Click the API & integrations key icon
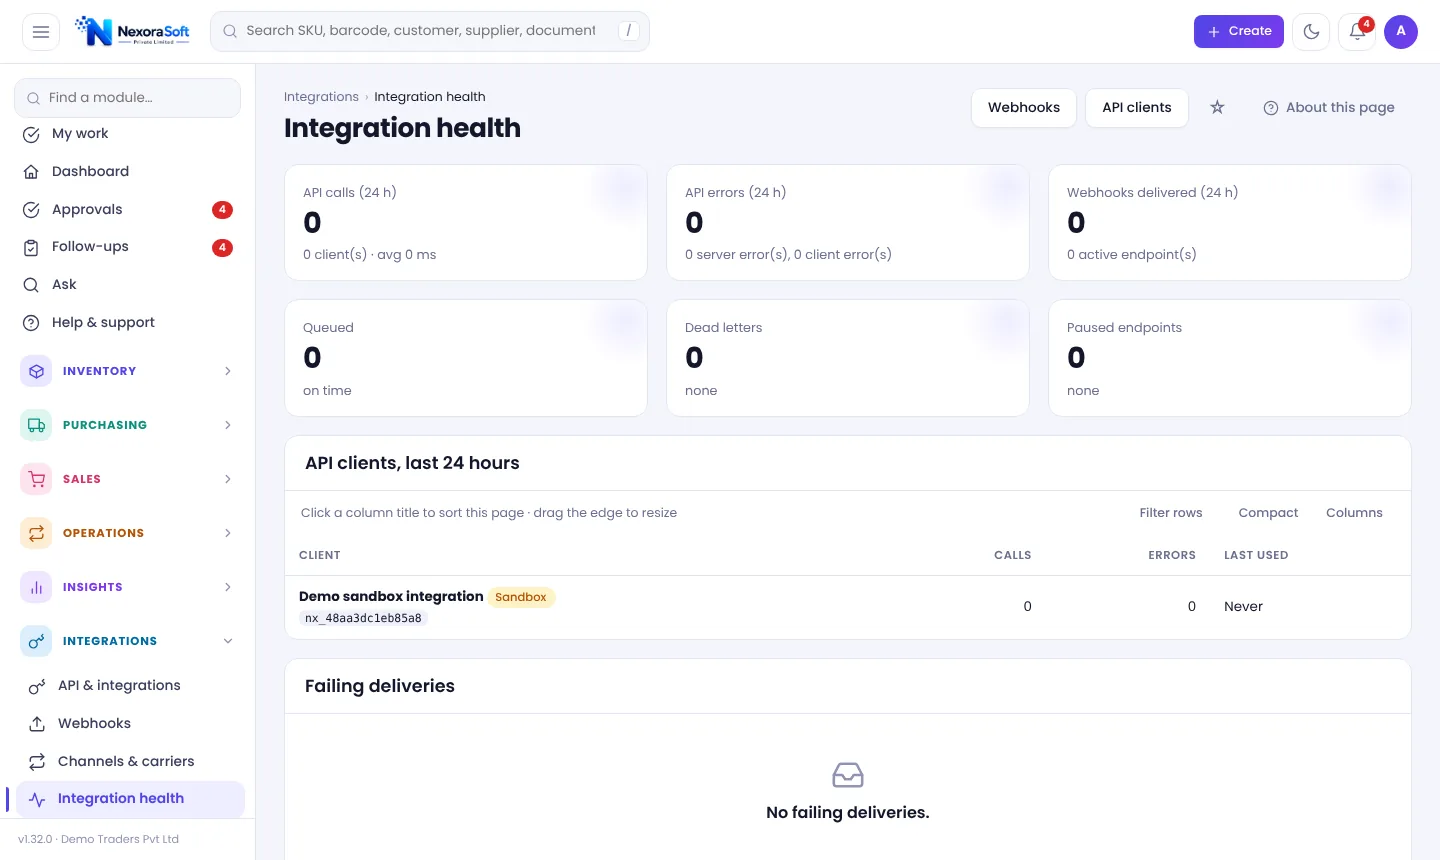 pyautogui.click(x=37, y=686)
